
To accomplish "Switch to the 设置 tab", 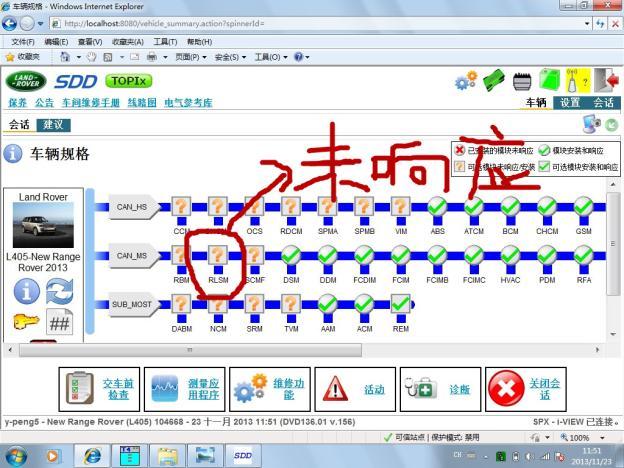I will (x=570, y=102).
